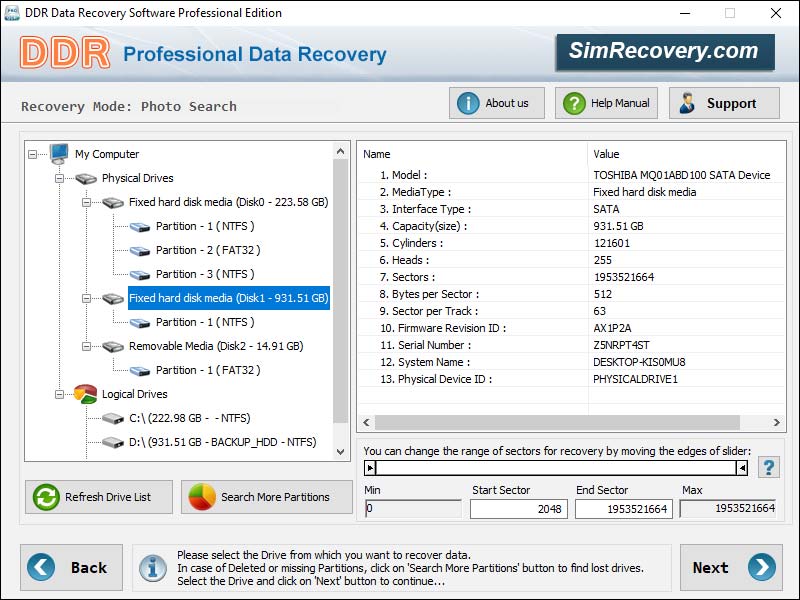Refresh Drive List
Viewport: 800px width, 600px height.
click(x=99, y=497)
